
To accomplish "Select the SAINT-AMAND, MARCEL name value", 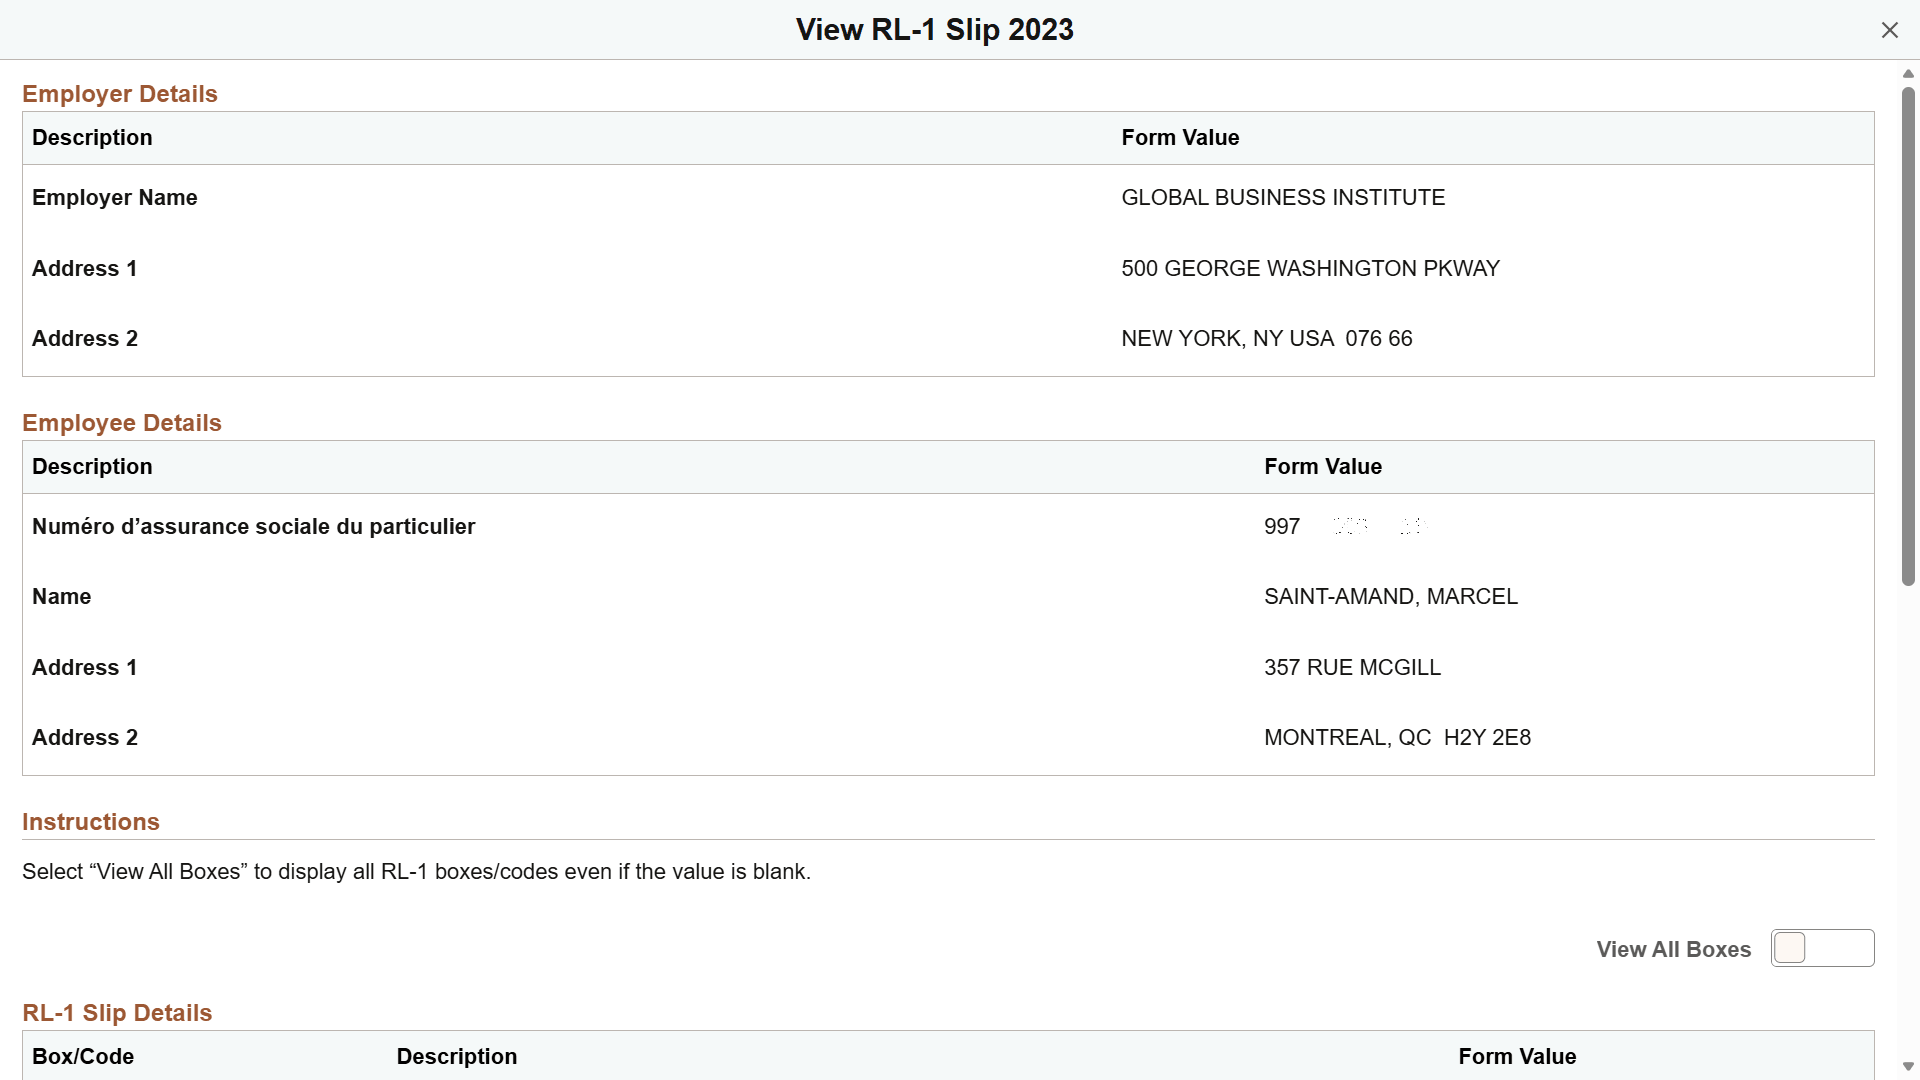I will coord(1390,596).
